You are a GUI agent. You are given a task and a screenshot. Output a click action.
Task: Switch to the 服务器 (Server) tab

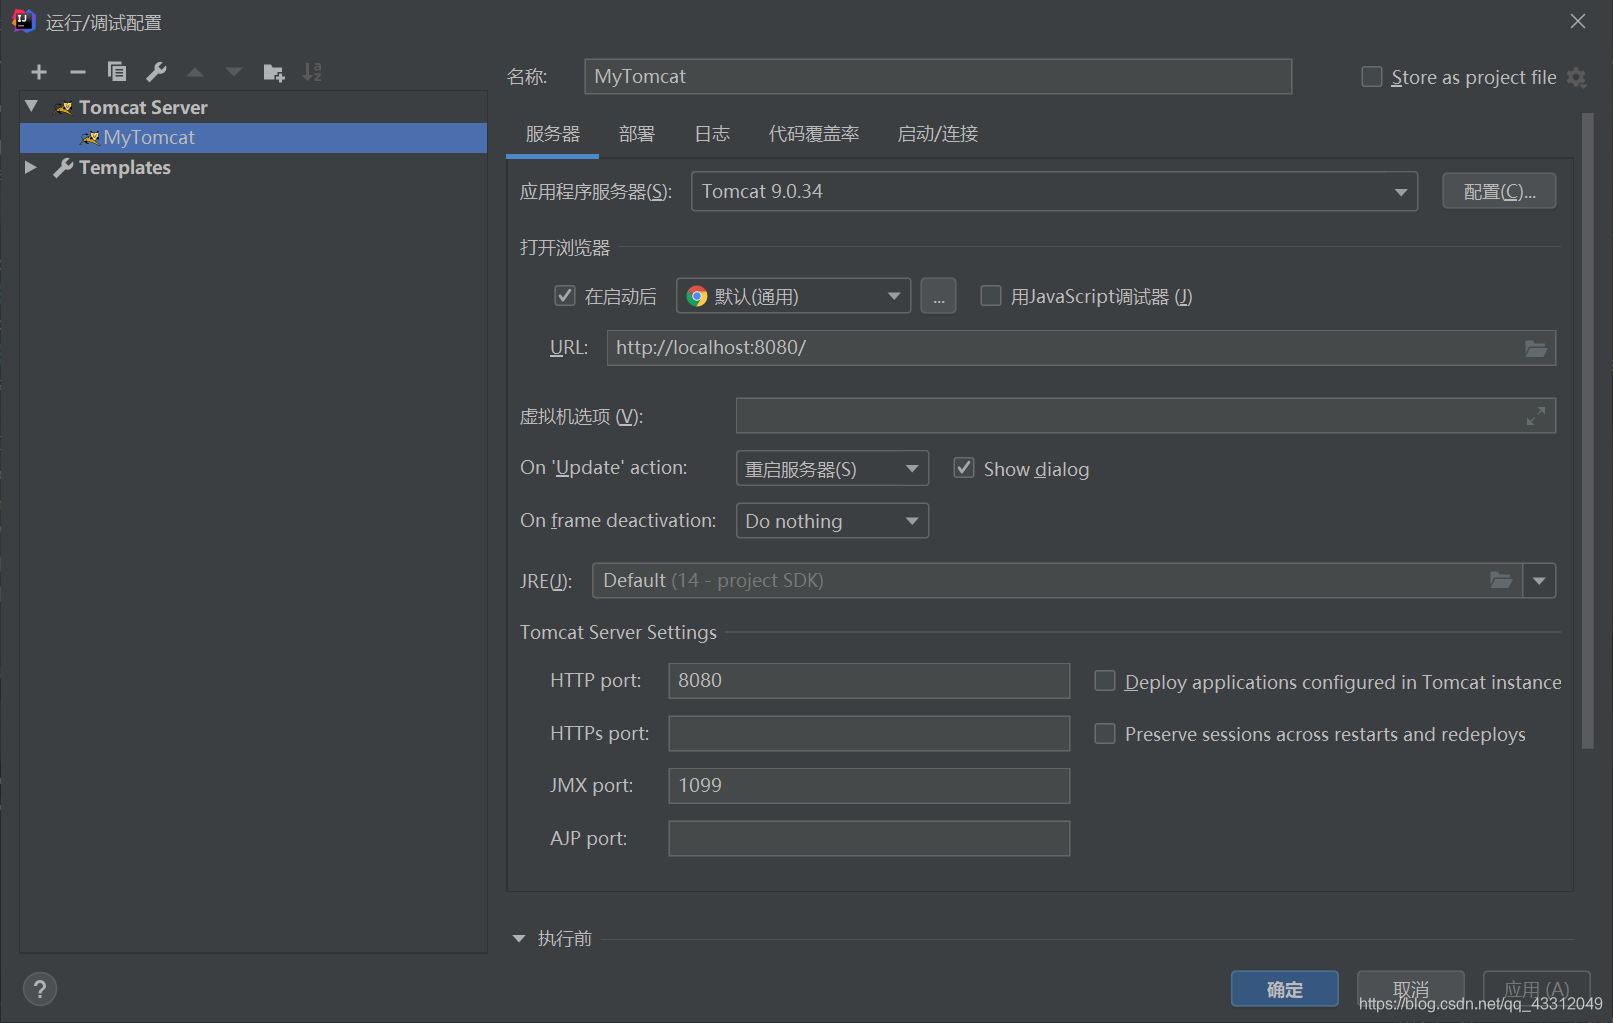click(553, 134)
